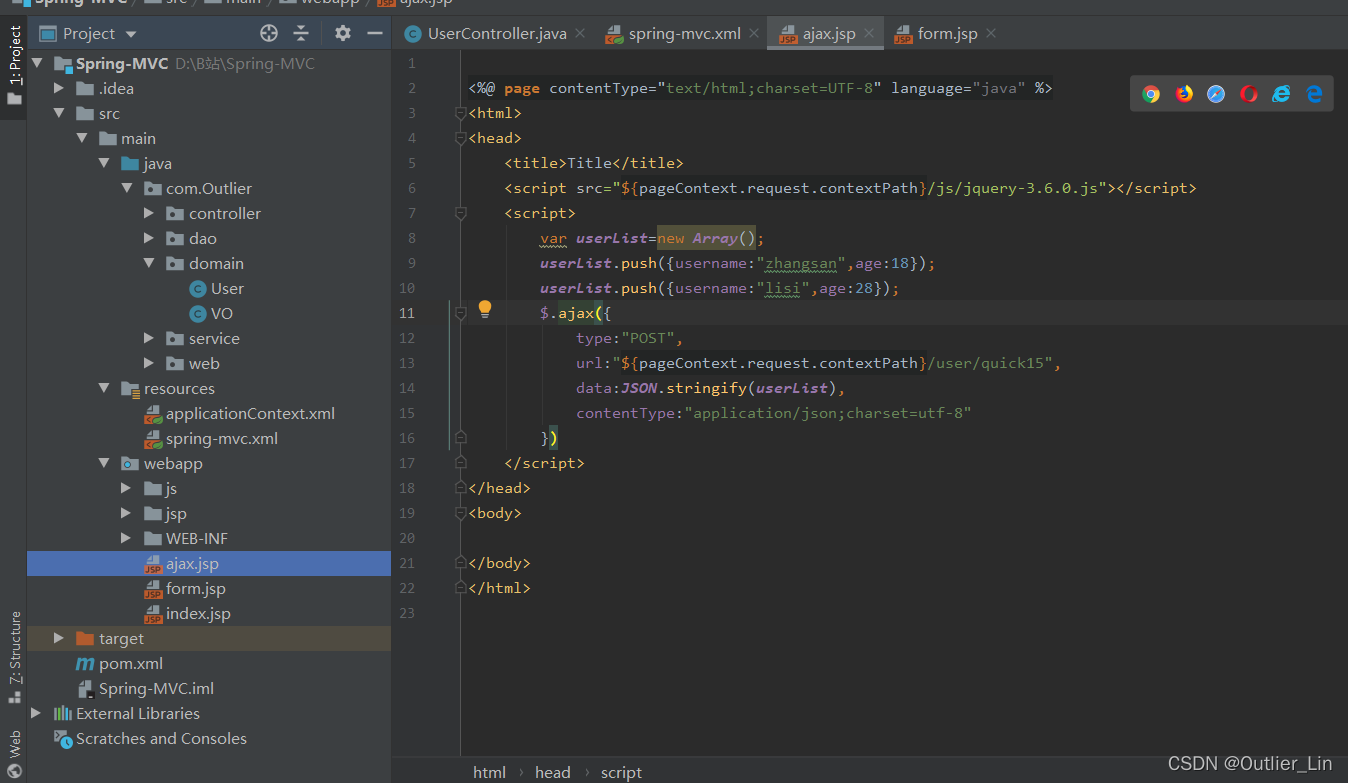This screenshot has width=1348, height=783.
Task: Click the html breadcrumb
Action: [489, 772]
